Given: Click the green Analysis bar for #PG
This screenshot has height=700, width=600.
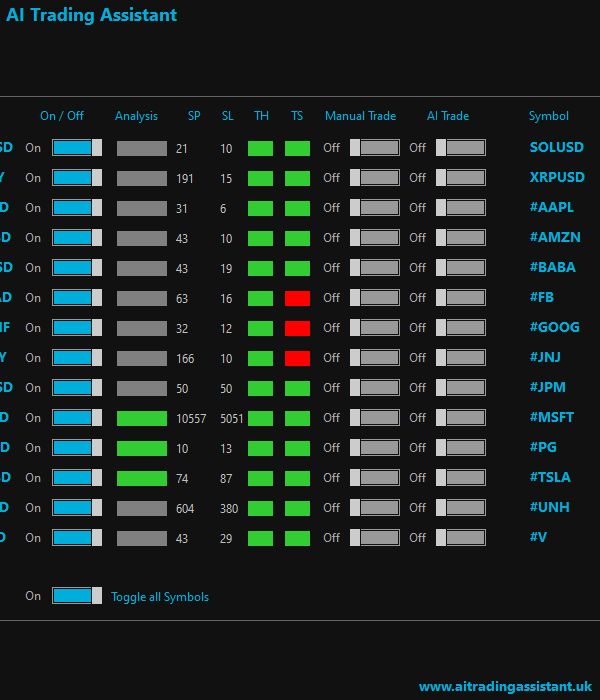Looking at the screenshot, I should click(x=142, y=448).
